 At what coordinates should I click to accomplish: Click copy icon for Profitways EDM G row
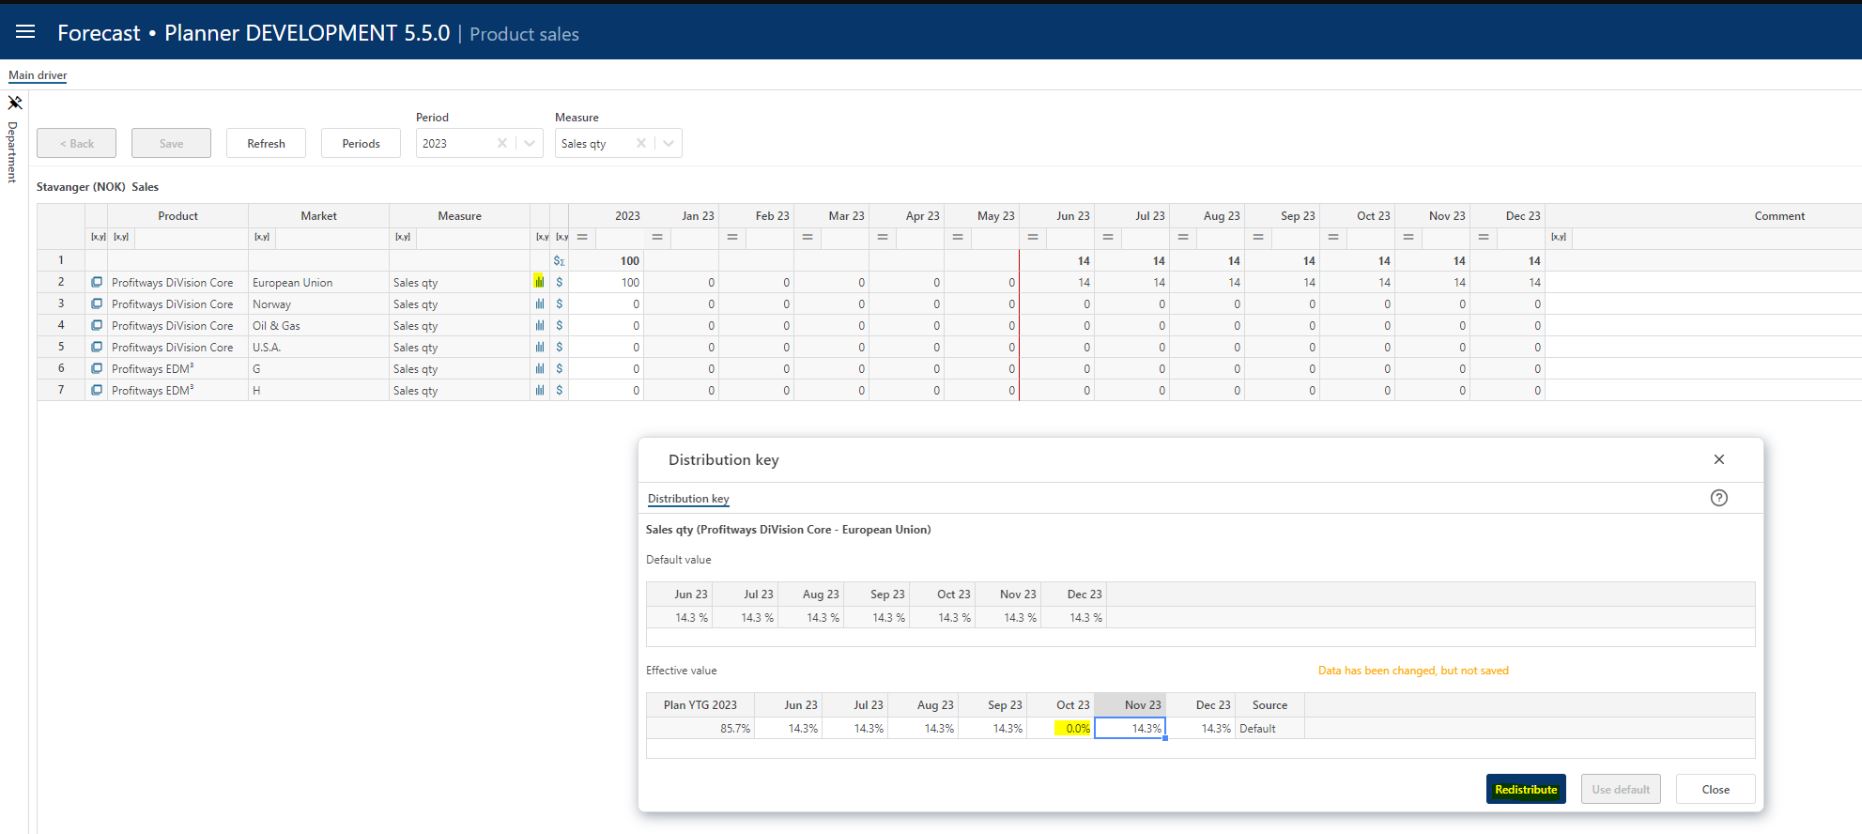pos(97,368)
